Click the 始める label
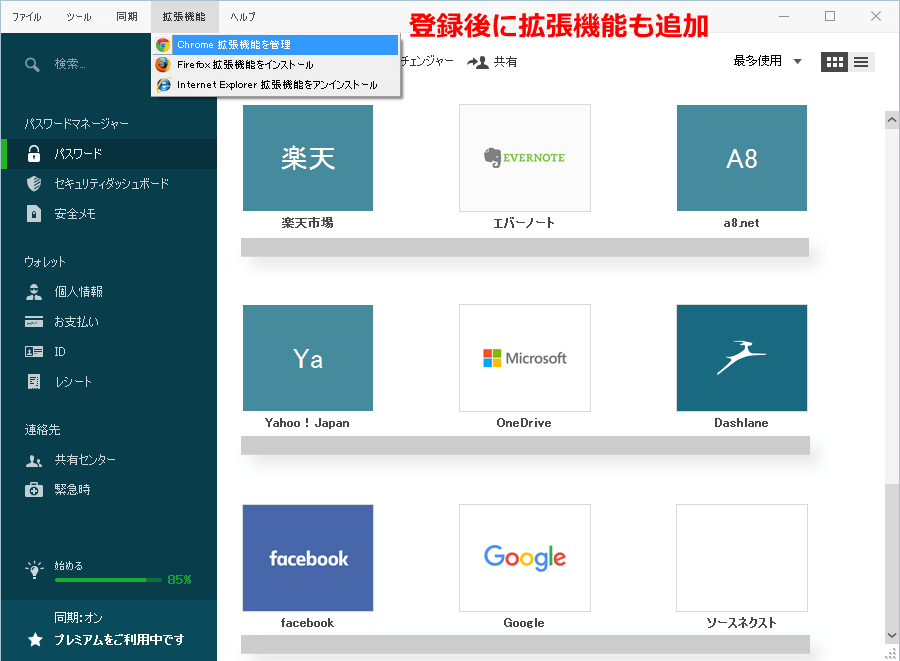 point(69,566)
